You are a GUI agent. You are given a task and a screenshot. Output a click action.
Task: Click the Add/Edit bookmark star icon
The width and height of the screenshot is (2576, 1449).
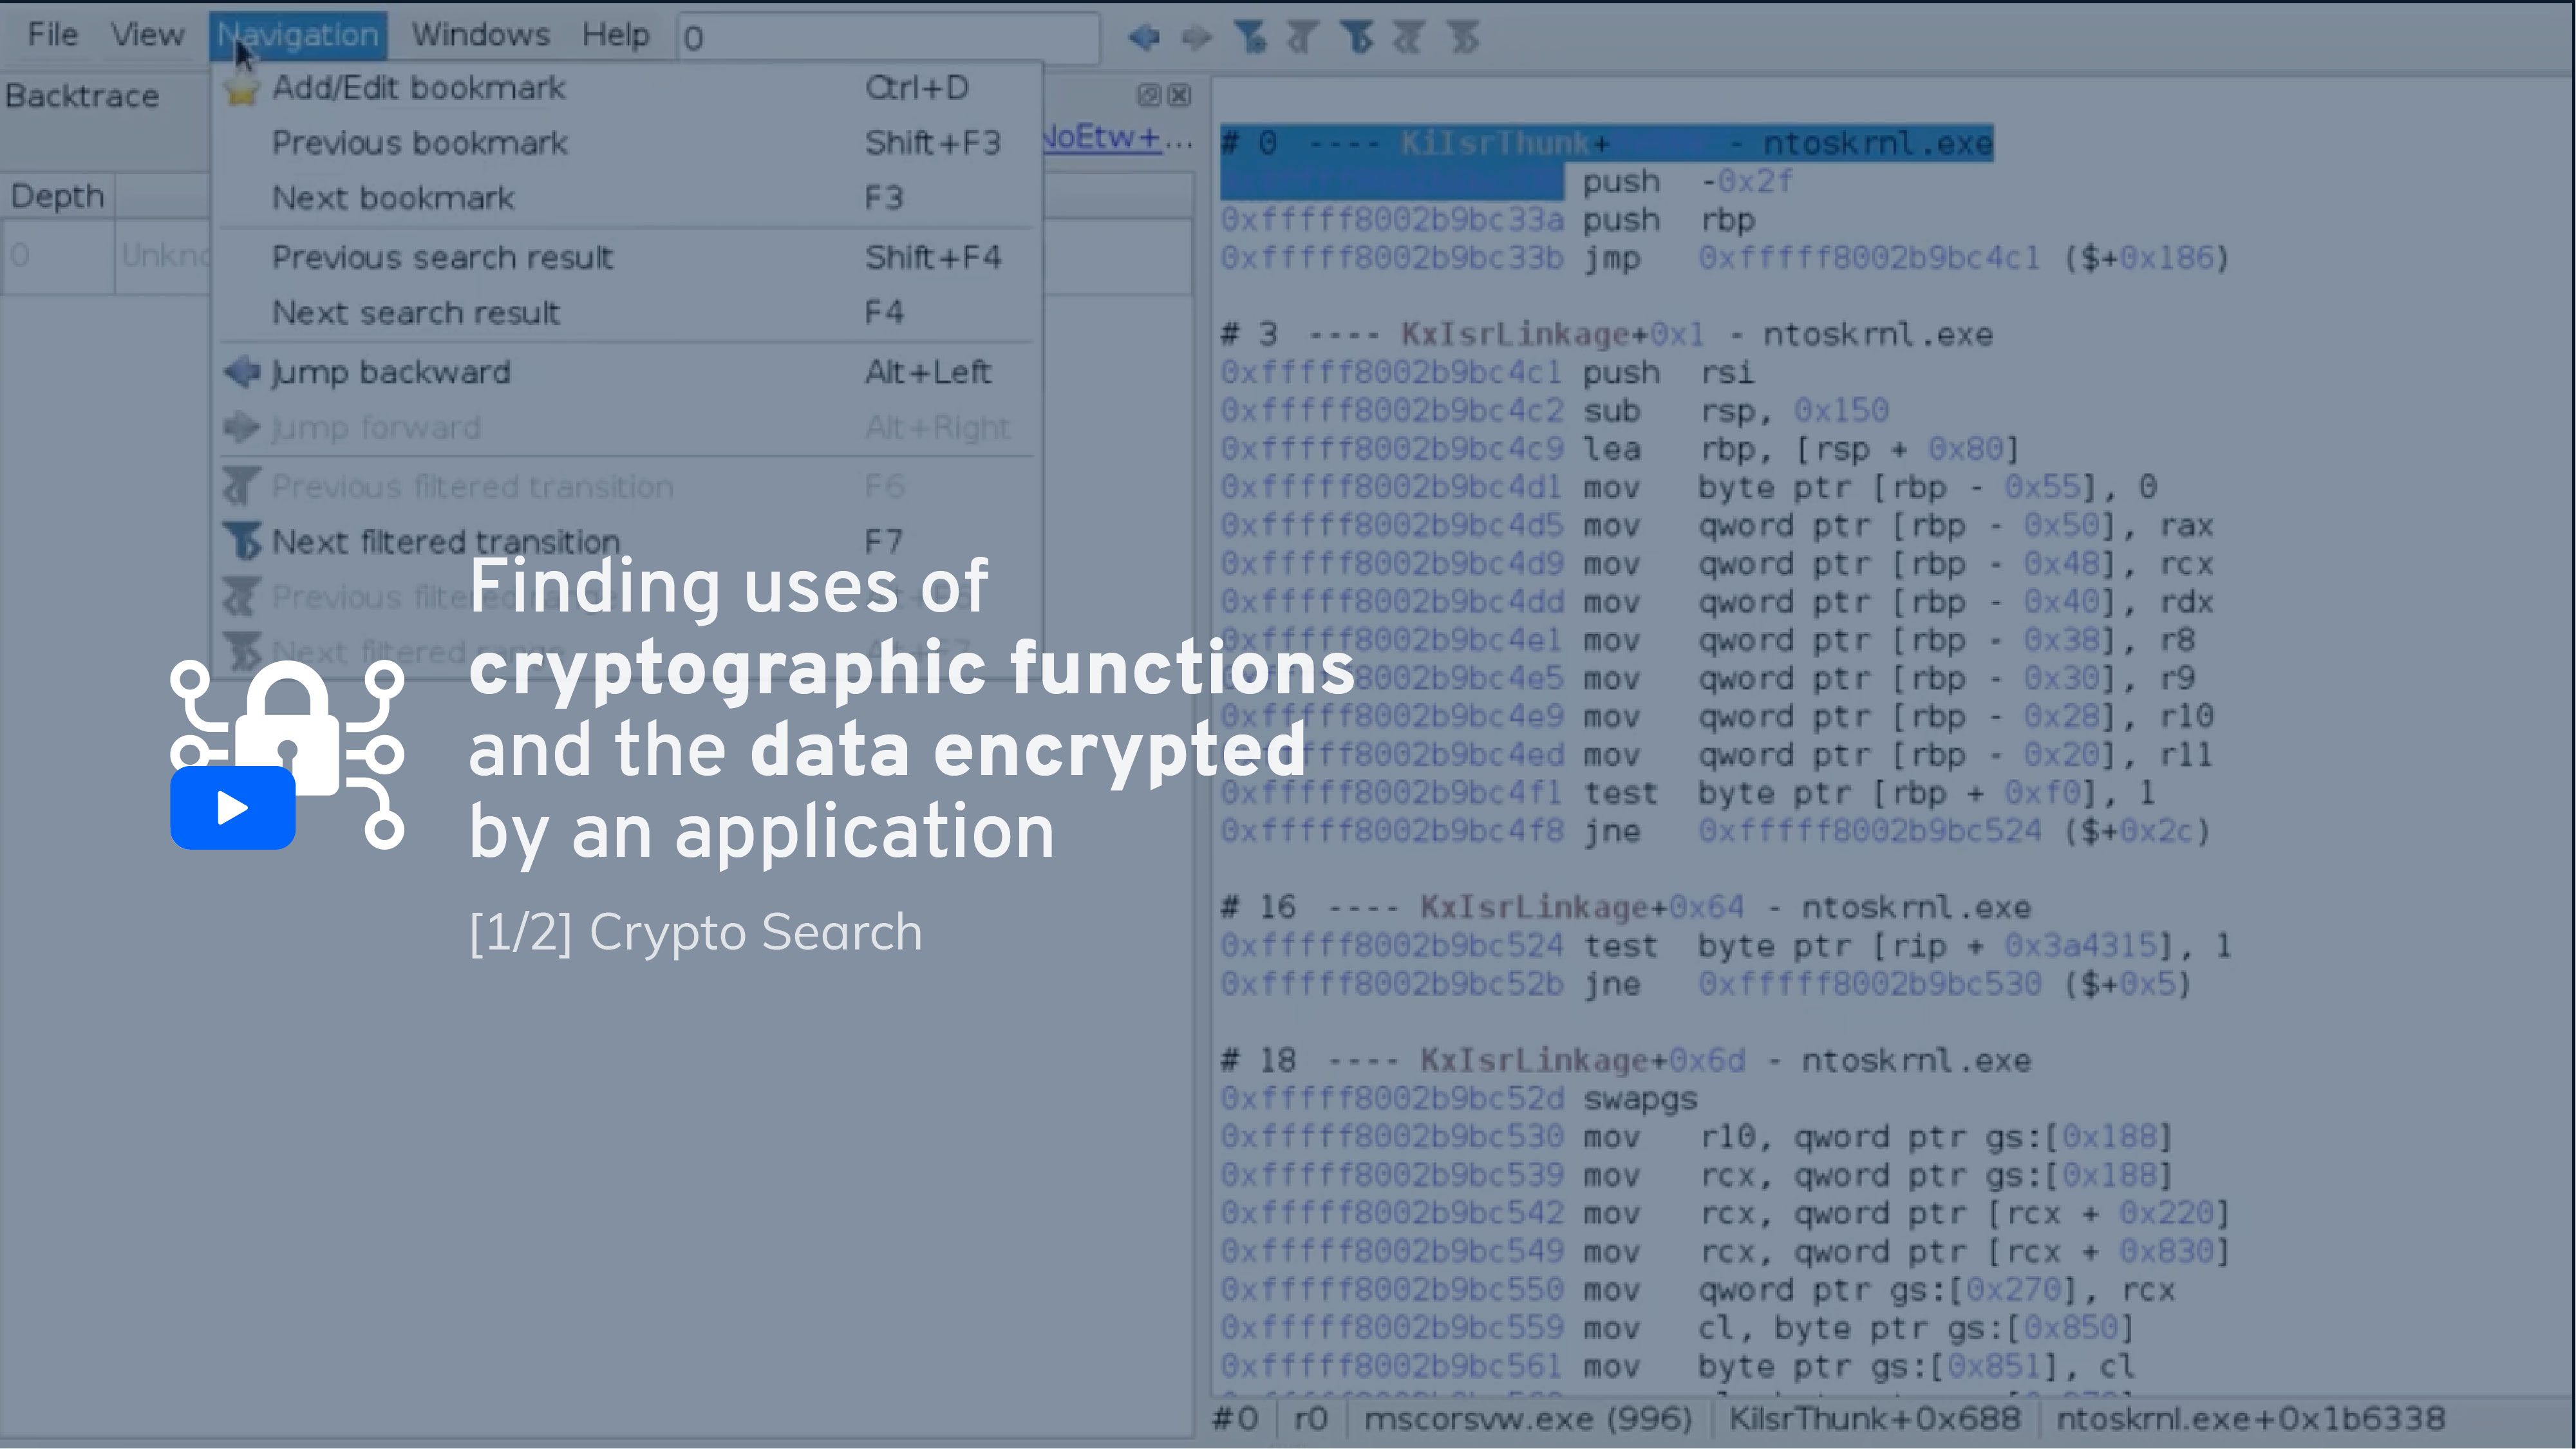point(241,88)
